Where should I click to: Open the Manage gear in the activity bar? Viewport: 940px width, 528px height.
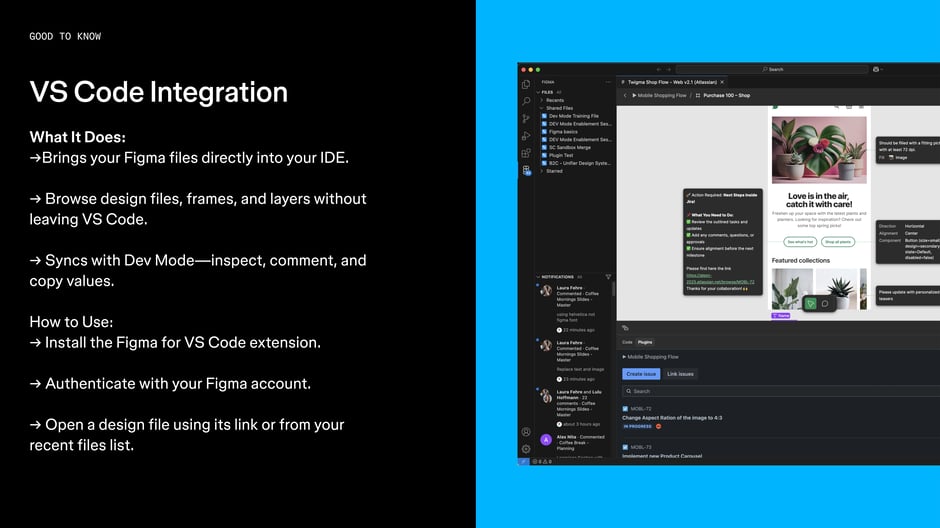pos(526,449)
